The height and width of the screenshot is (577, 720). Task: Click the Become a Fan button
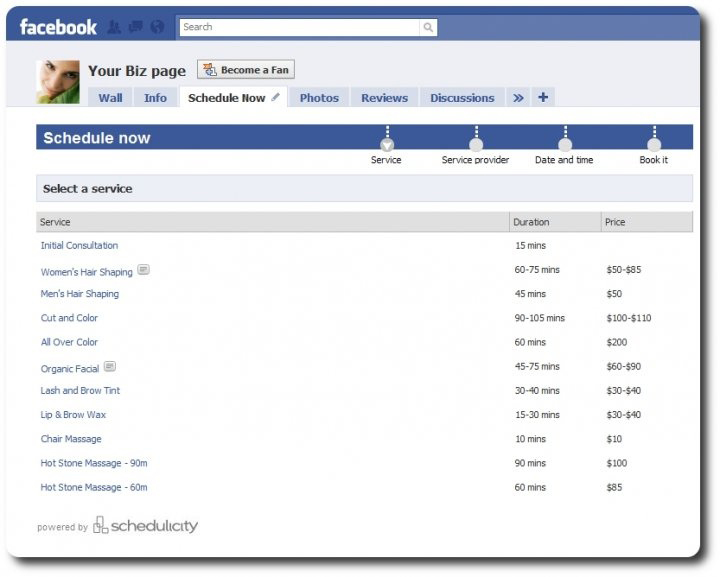(x=246, y=70)
